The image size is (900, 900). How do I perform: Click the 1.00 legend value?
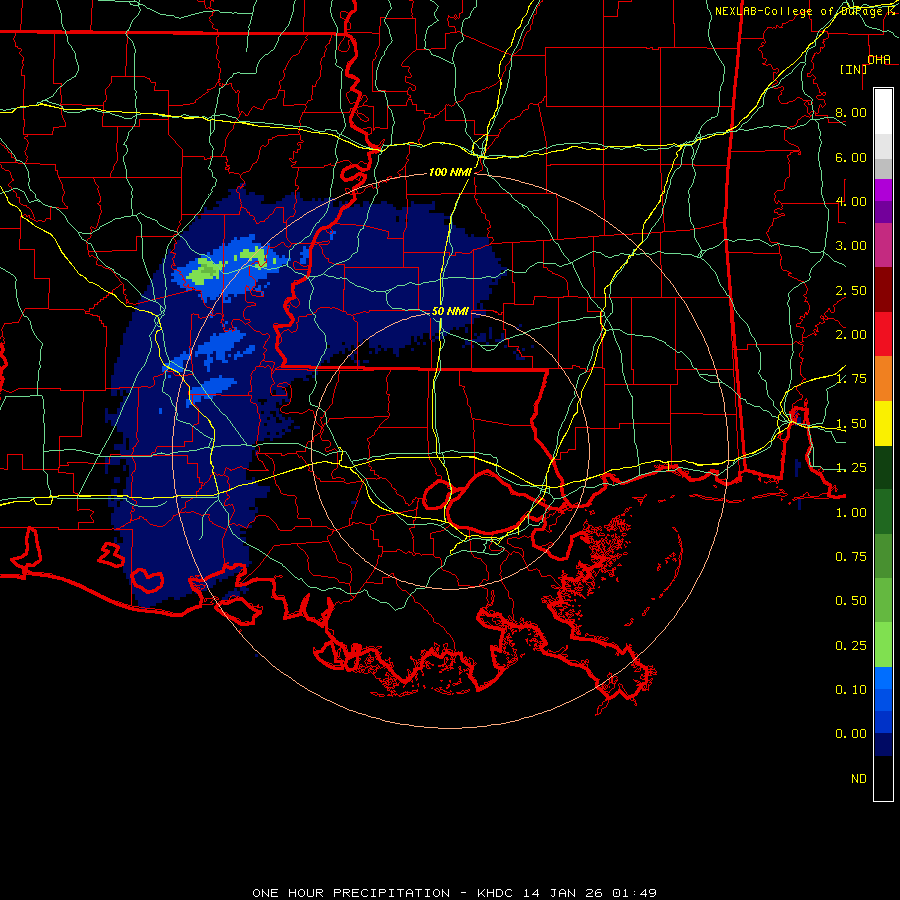[x=851, y=513]
